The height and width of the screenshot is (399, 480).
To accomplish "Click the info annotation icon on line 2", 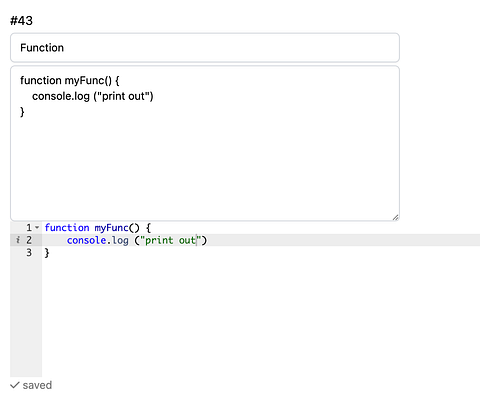I will (x=18, y=240).
